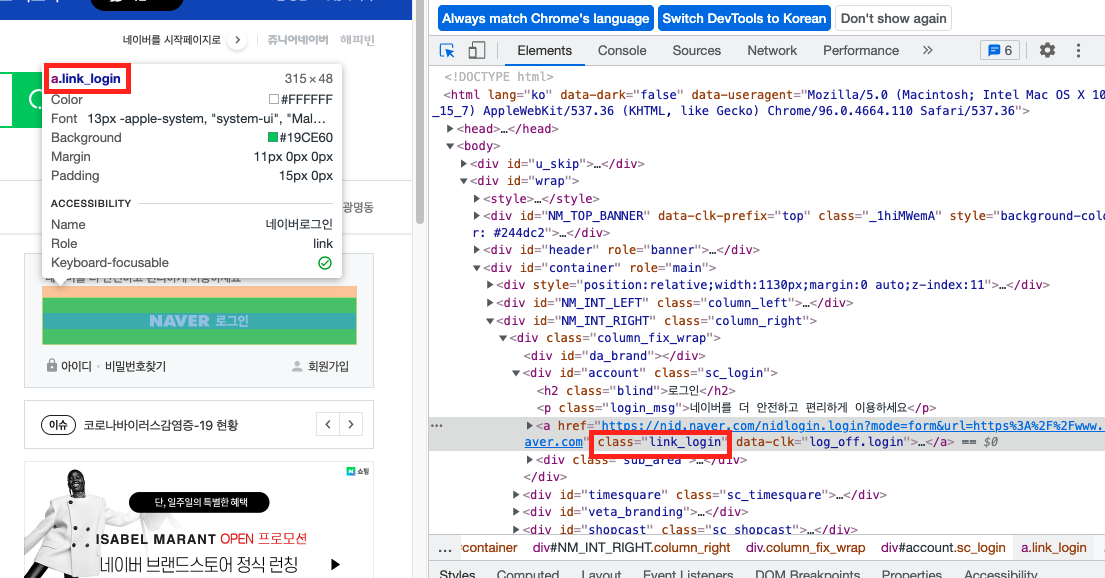Click the #FFFFFF color swatch in tooltip
Screen dimensions: 1105x578
pos(273,99)
